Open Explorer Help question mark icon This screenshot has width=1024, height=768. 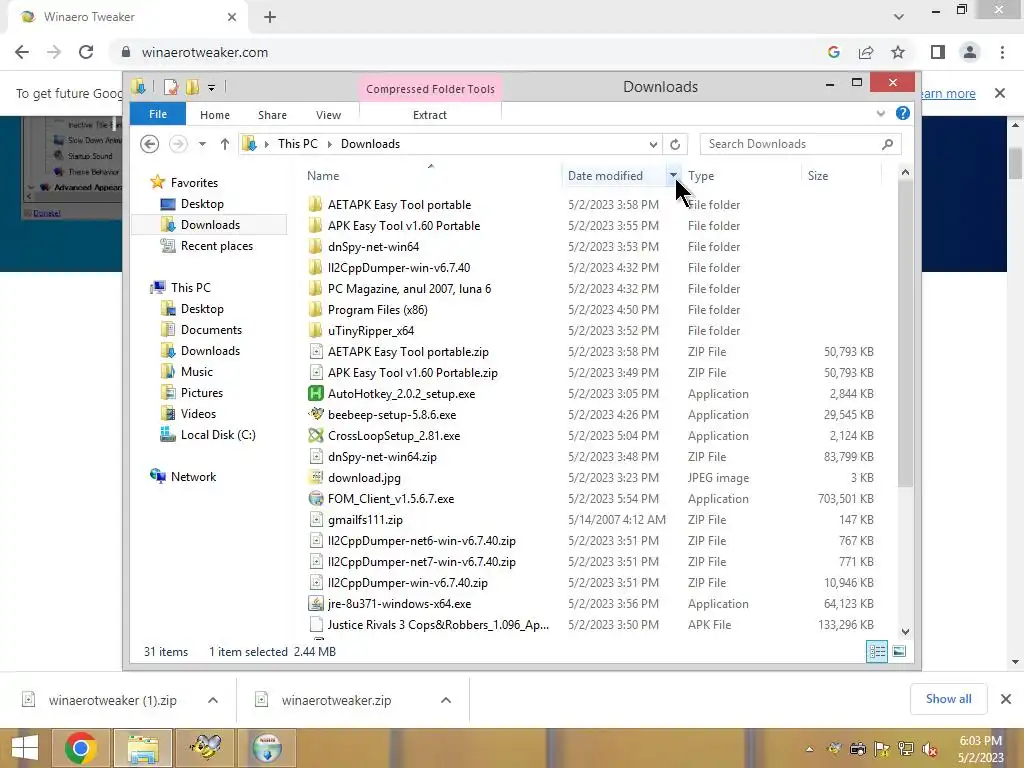point(903,114)
